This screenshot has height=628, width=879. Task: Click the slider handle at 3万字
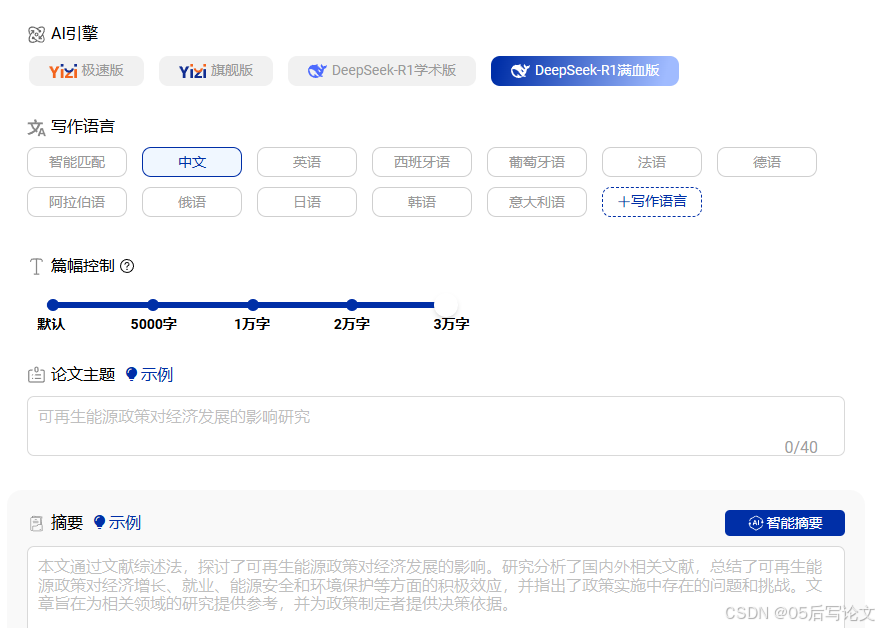coord(446,305)
